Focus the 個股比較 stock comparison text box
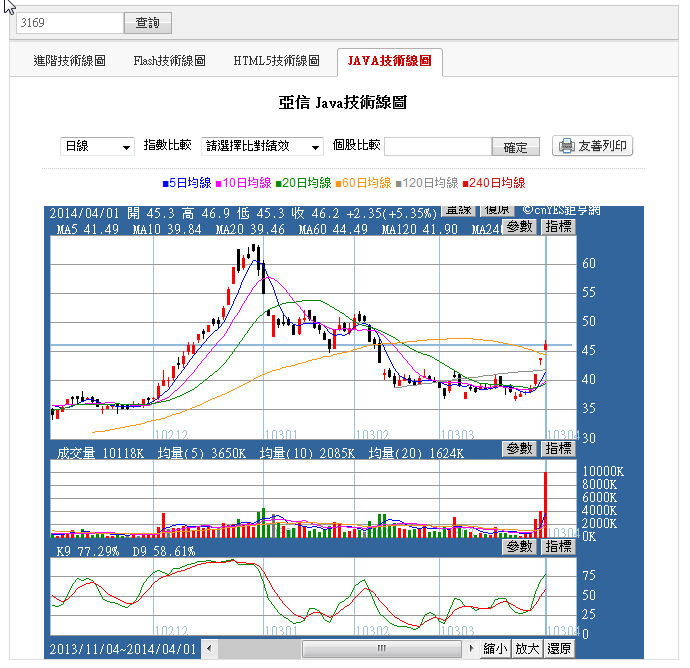 [x=438, y=146]
